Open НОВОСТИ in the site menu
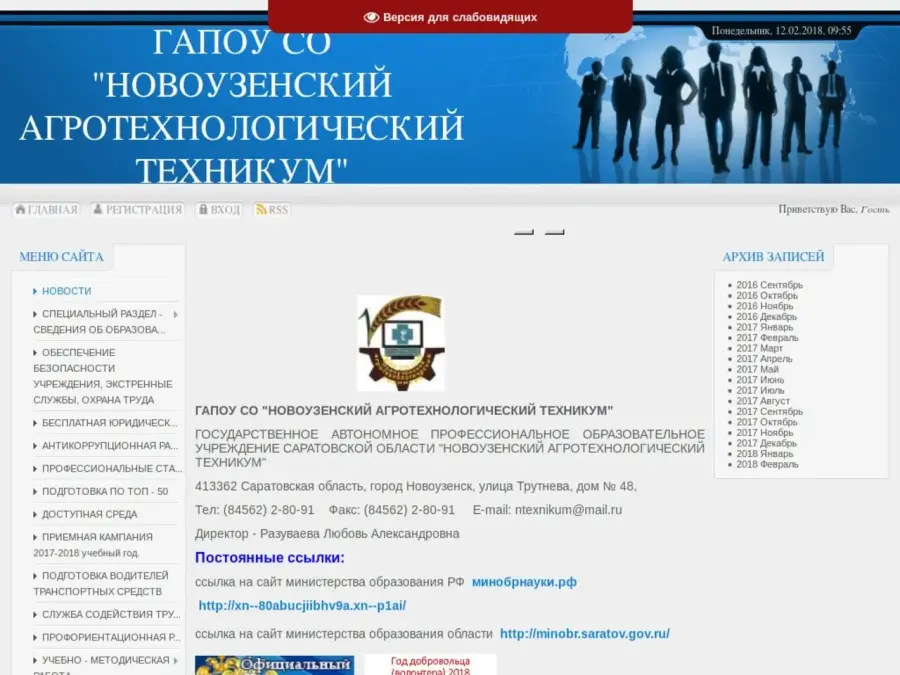This screenshot has height=675, width=900. click(x=67, y=291)
